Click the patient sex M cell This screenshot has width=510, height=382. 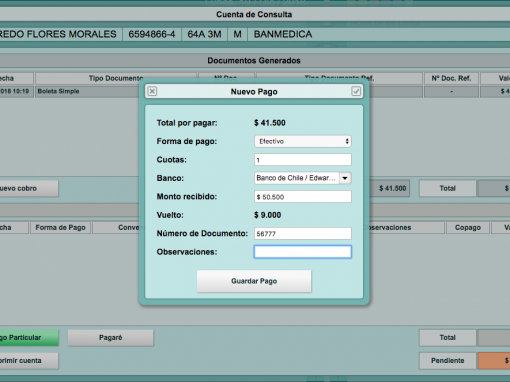coord(237,34)
